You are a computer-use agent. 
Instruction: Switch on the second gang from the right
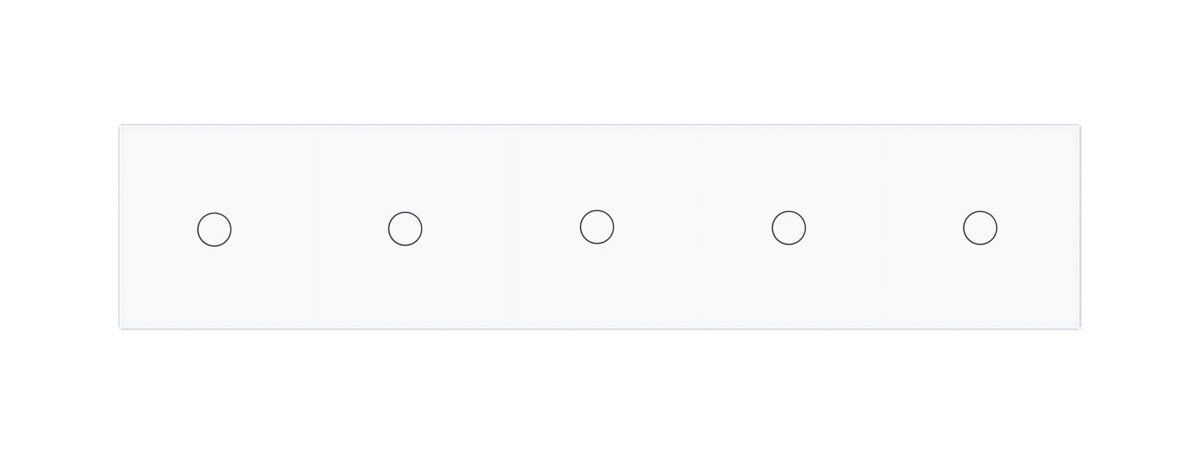point(789,228)
